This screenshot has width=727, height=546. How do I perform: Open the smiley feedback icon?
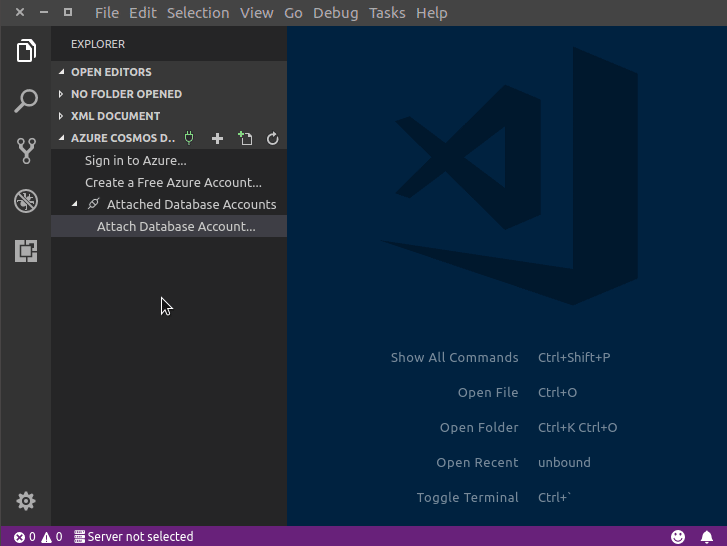click(678, 537)
